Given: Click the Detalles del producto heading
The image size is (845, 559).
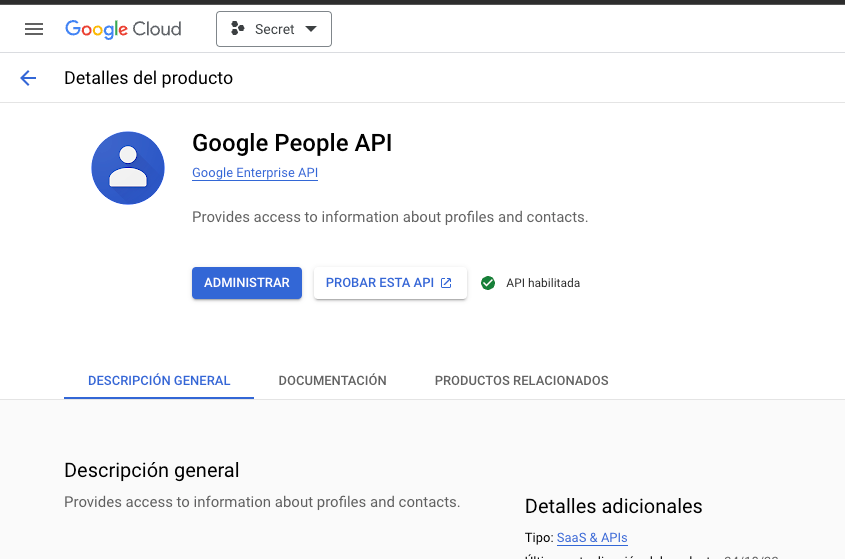Looking at the screenshot, I should [149, 78].
